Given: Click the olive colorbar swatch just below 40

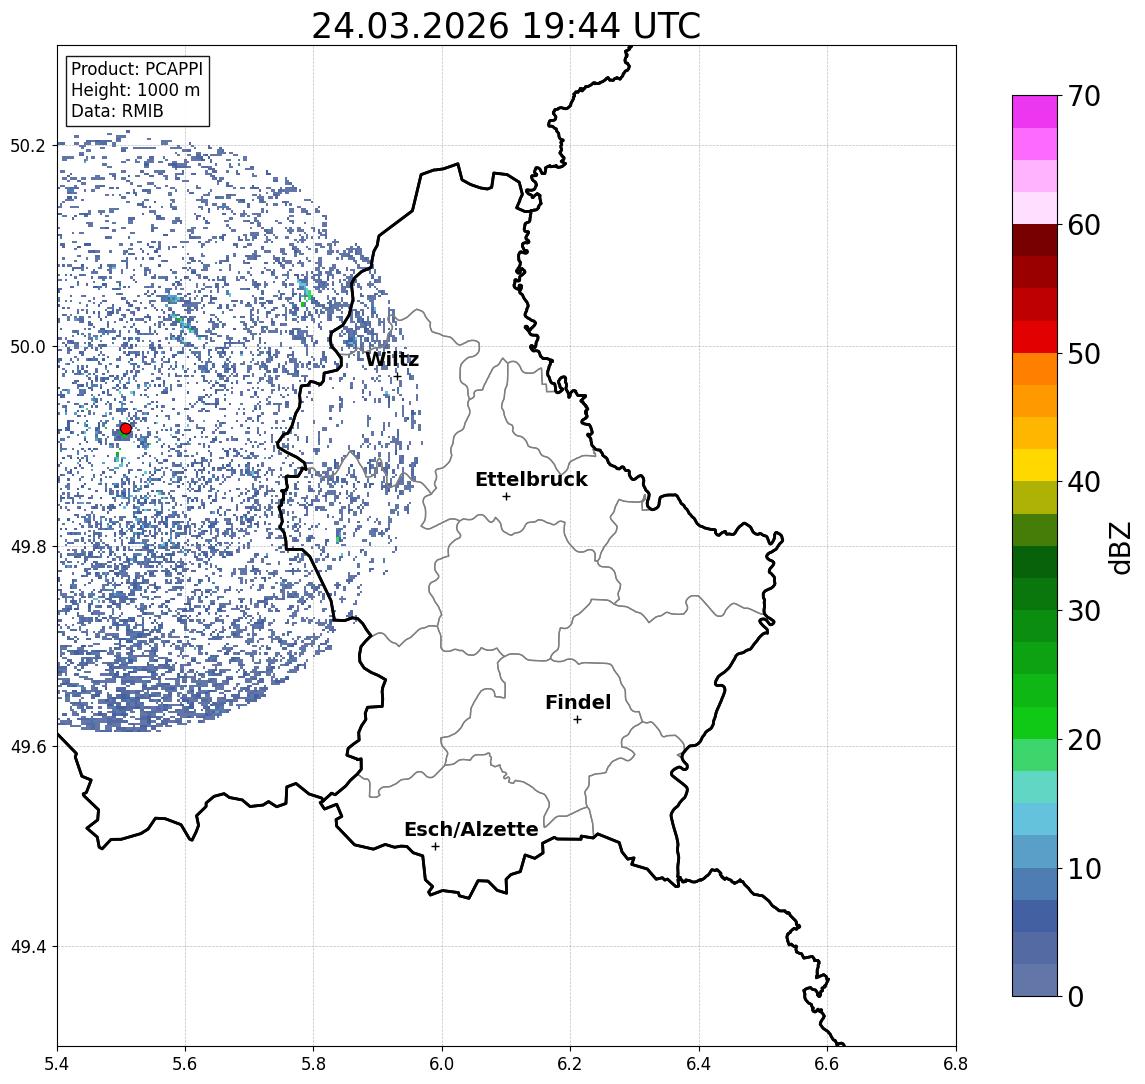Looking at the screenshot, I should click(1035, 497).
